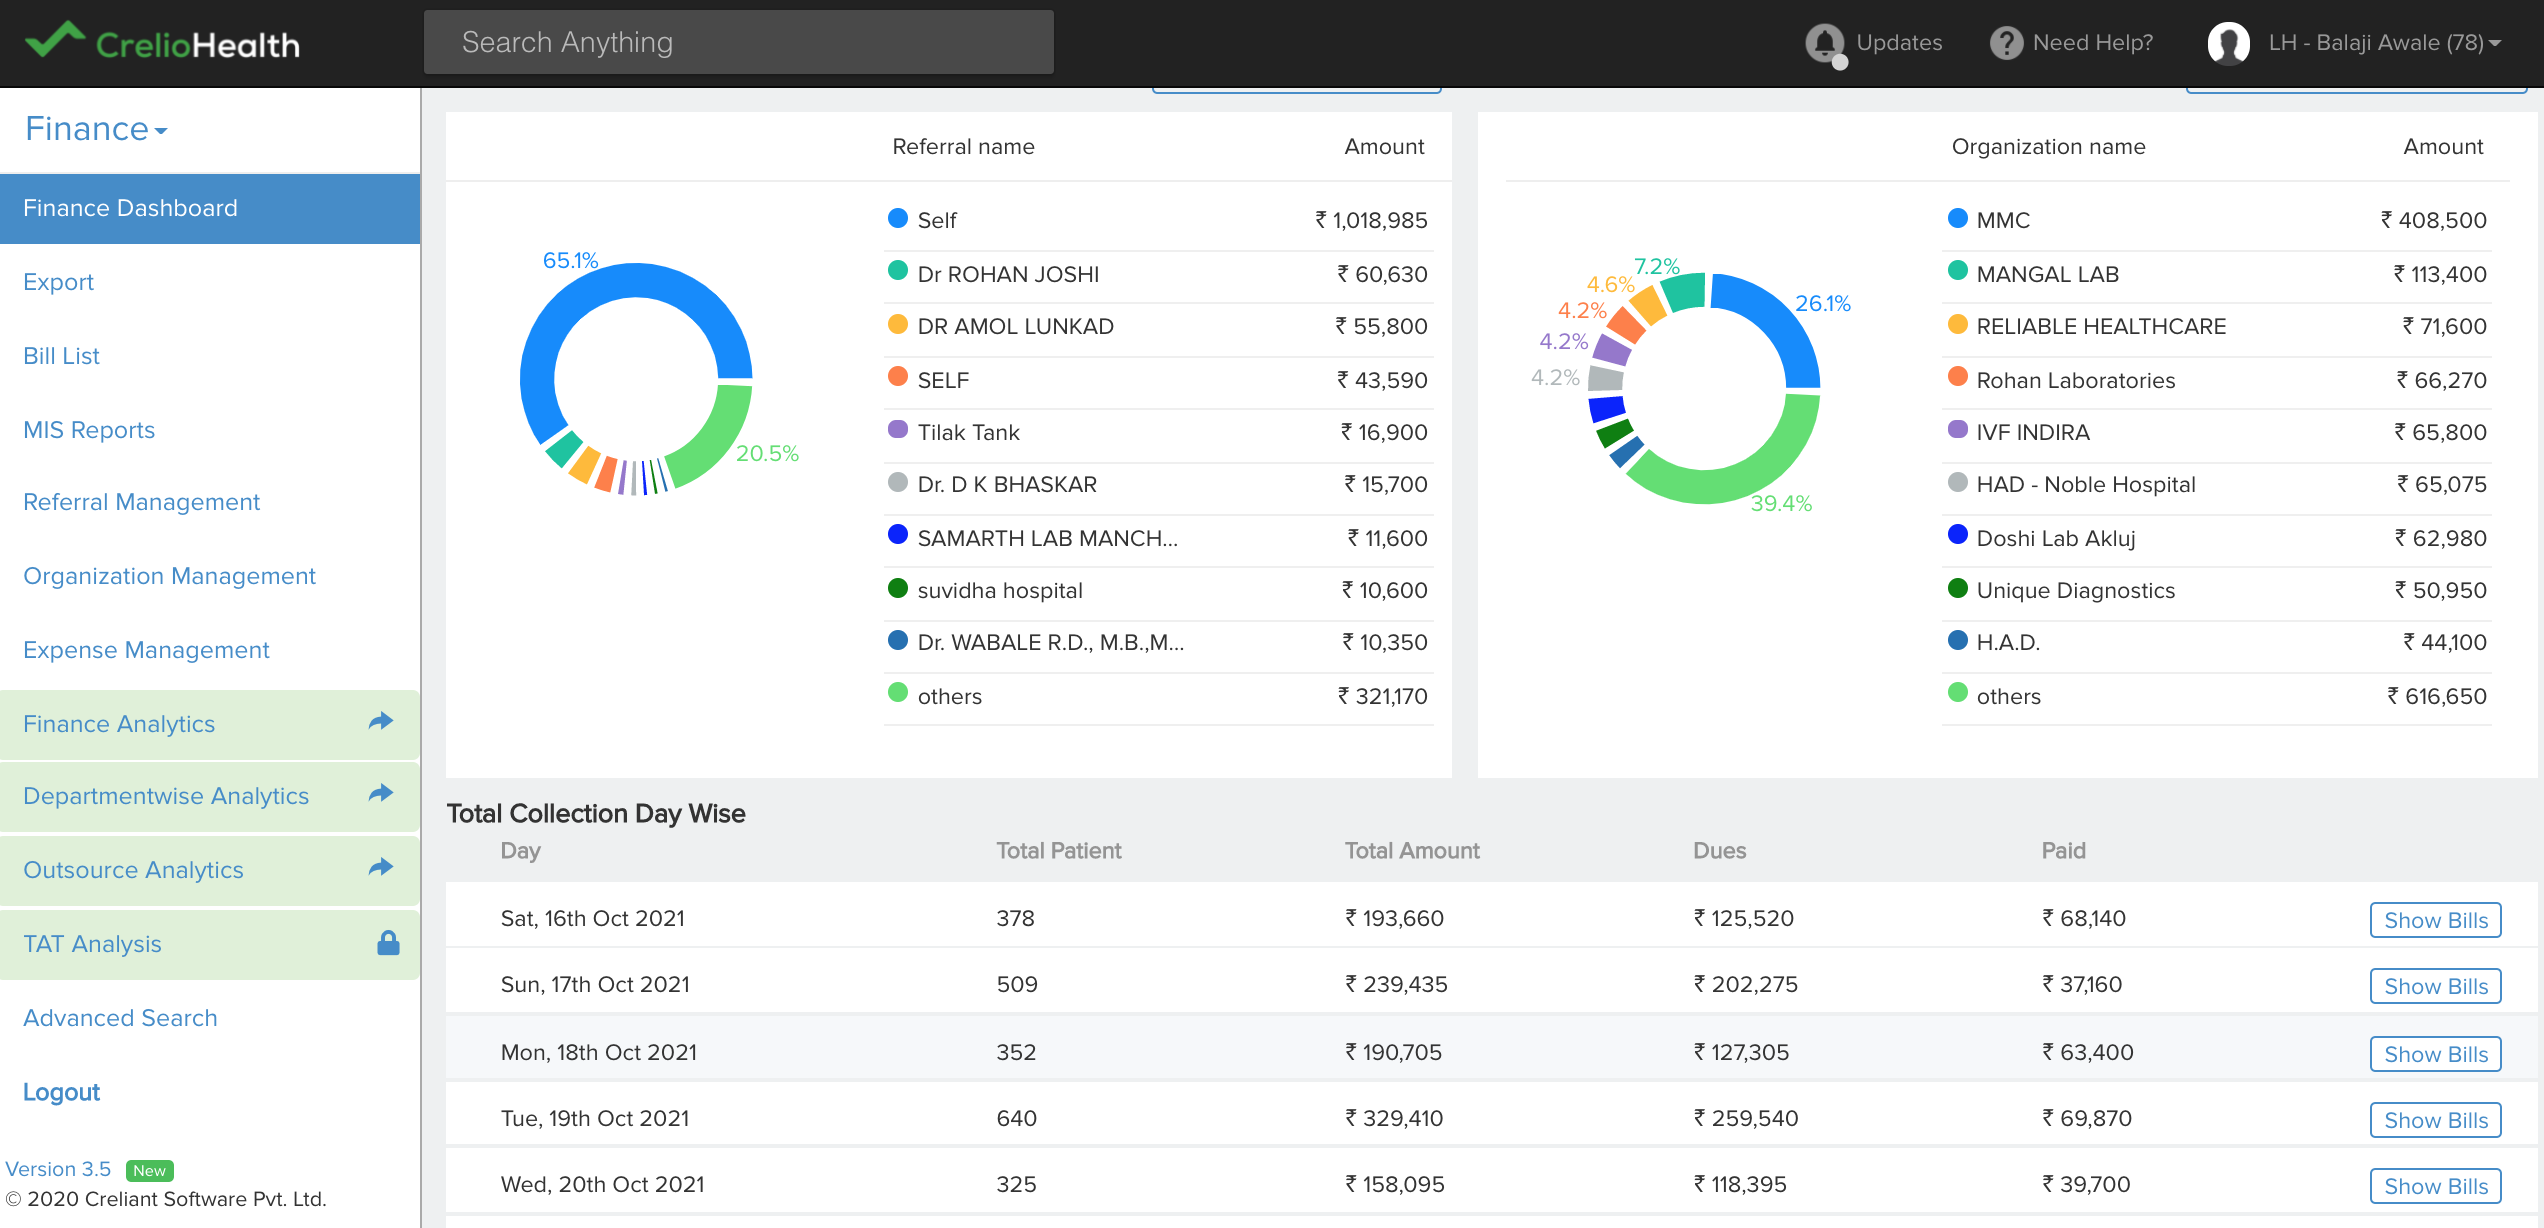
Task: Open the Export page
Action: (x=58, y=282)
